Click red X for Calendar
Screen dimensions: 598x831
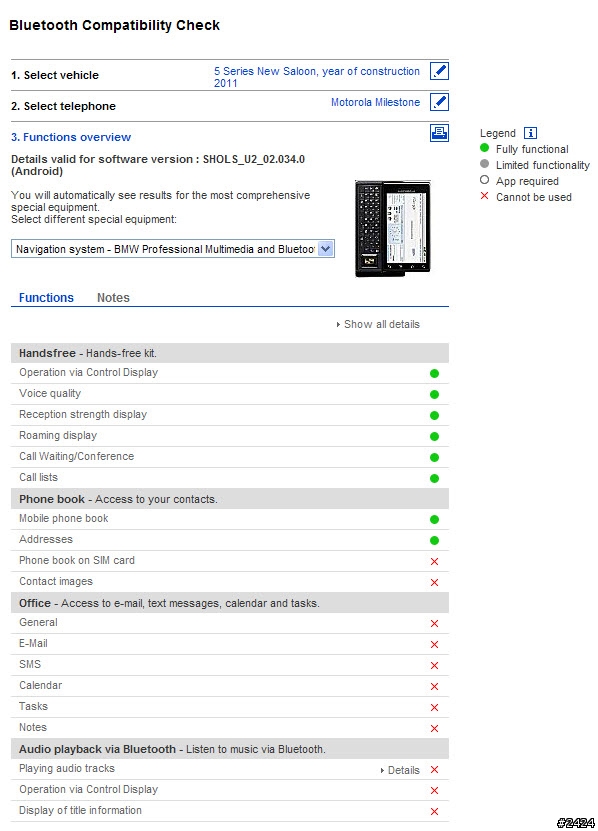tap(434, 686)
